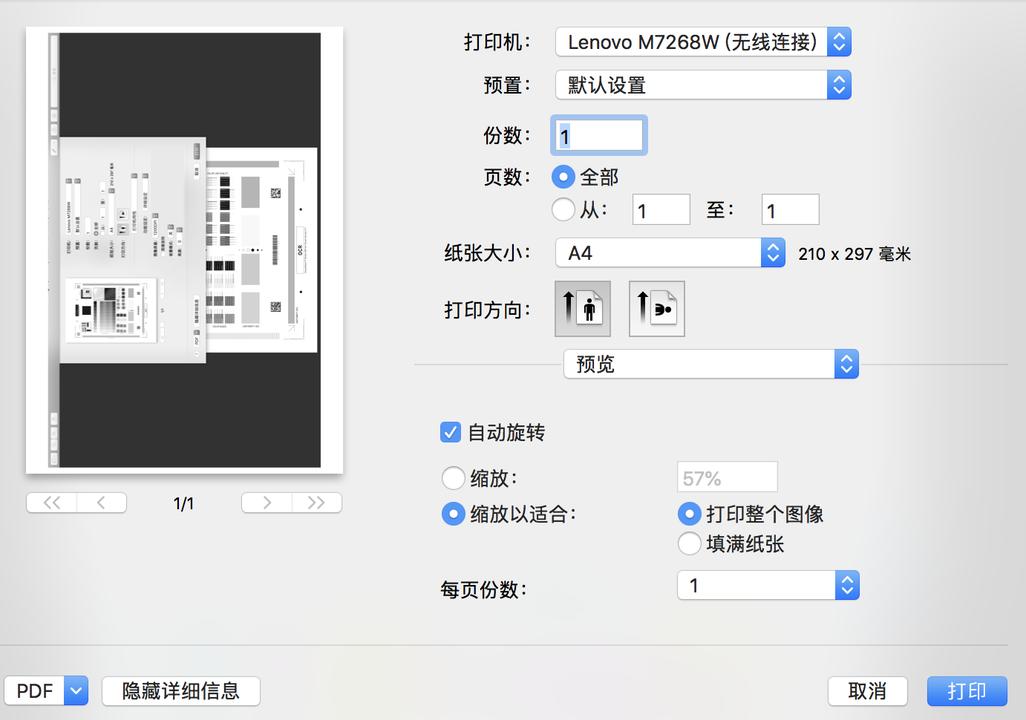Toggle the 自动旋转 checkbox

(x=449, y=433)
